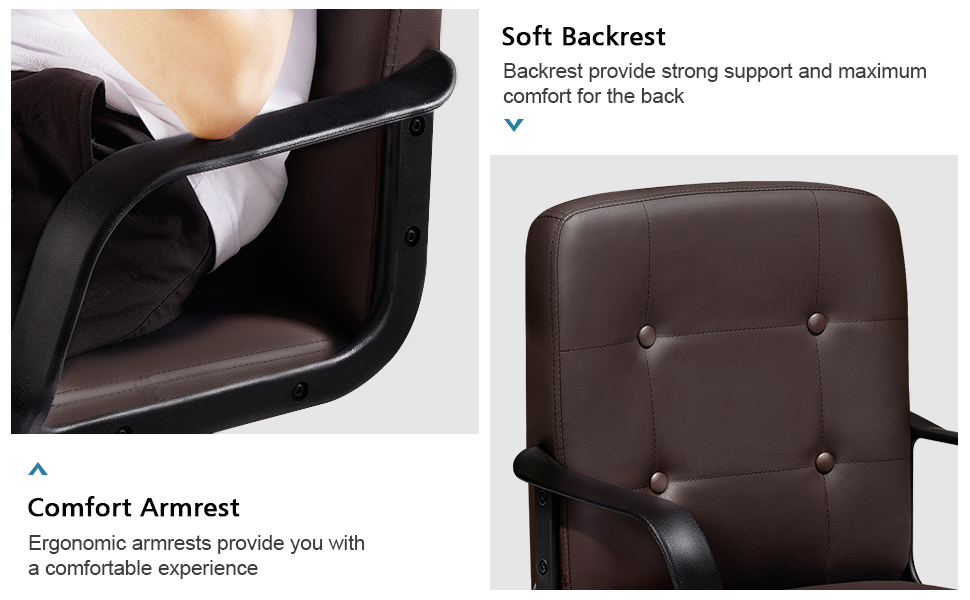Click the top screw on armrest frame
Image resolution: width=970 pixels, height=600 pixels.
[417, 126]
